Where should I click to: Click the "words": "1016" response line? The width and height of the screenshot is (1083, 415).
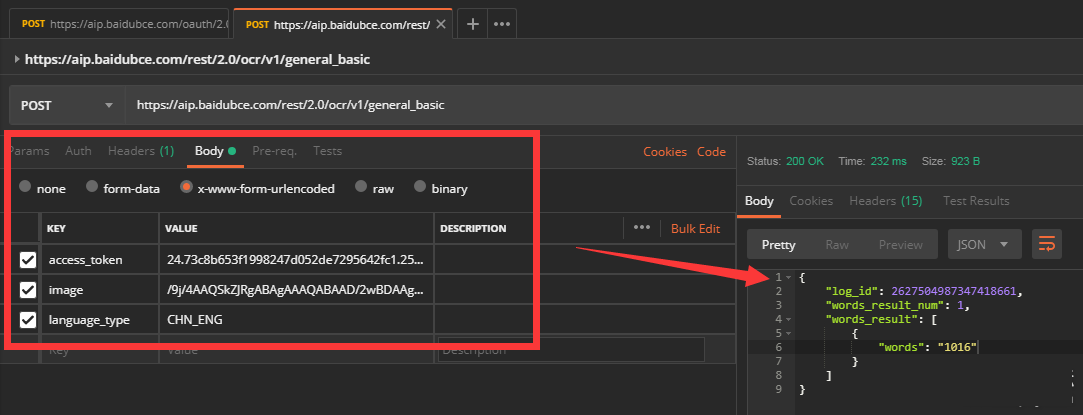pyautogui.click(x=928, y=347)
